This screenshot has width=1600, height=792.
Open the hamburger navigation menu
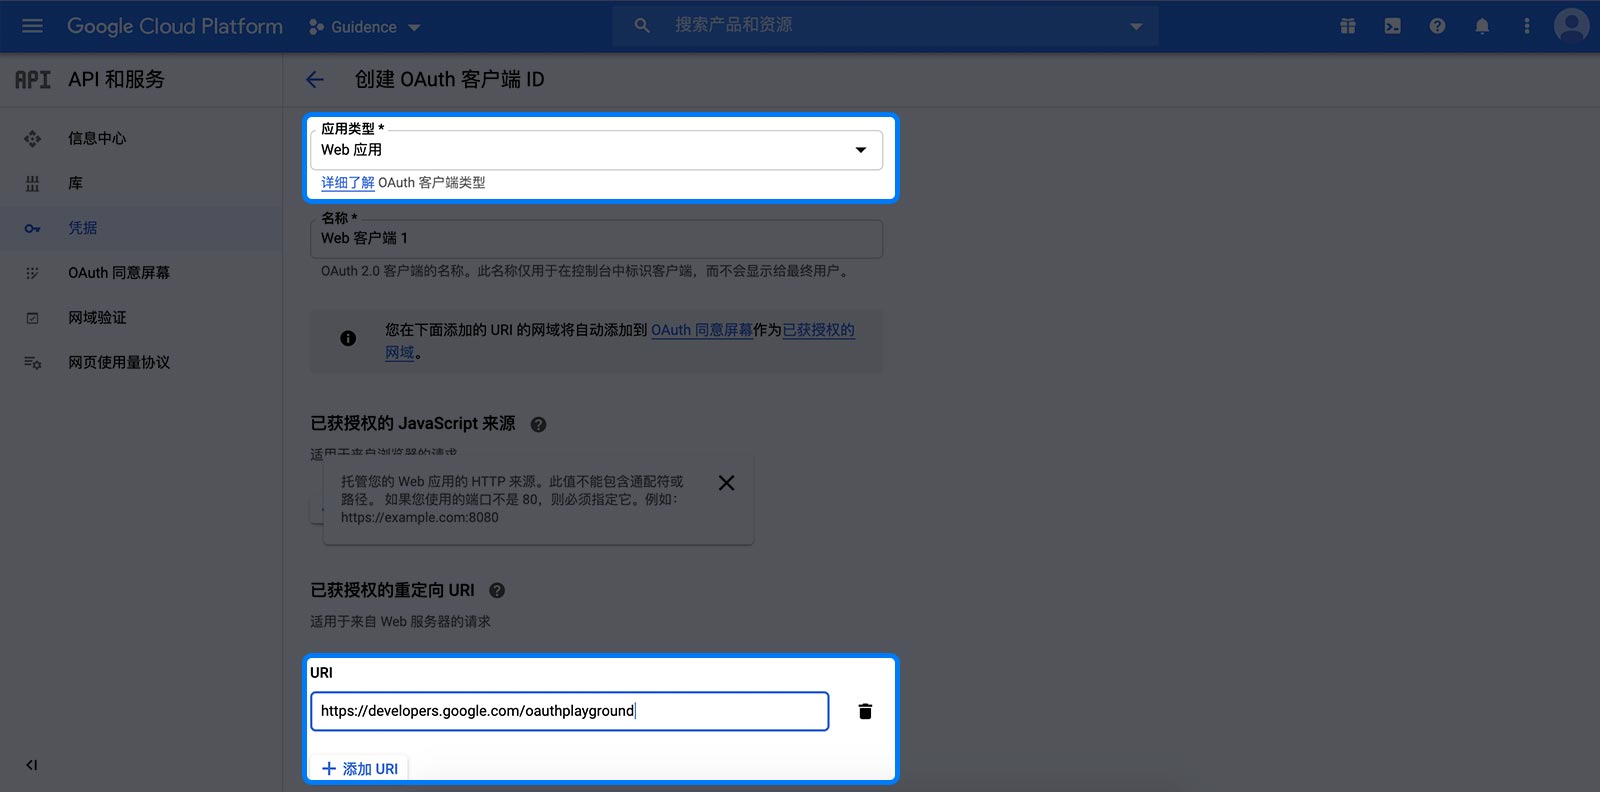(x=32, y=26)
